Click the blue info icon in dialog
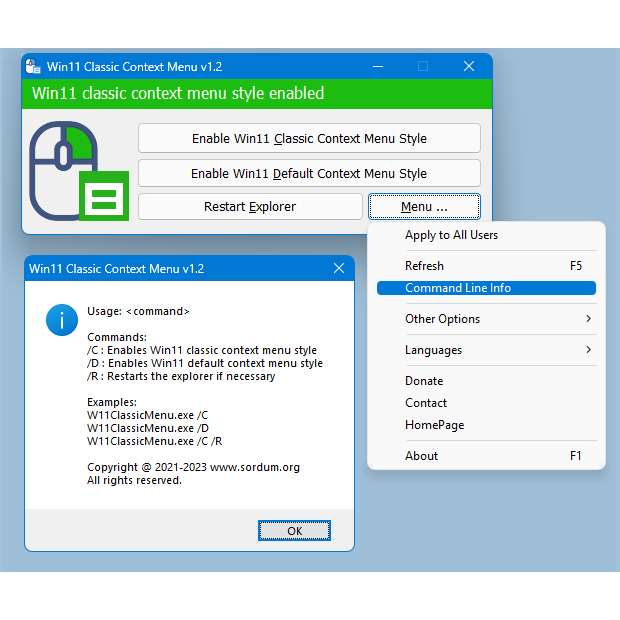The image size is (620, 620). pyautogui.click(x=62, y=320)
